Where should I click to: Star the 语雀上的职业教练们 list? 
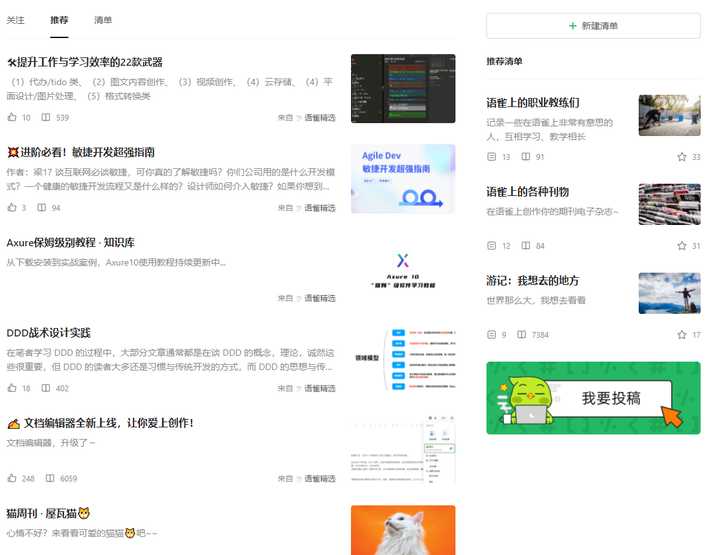682,157
